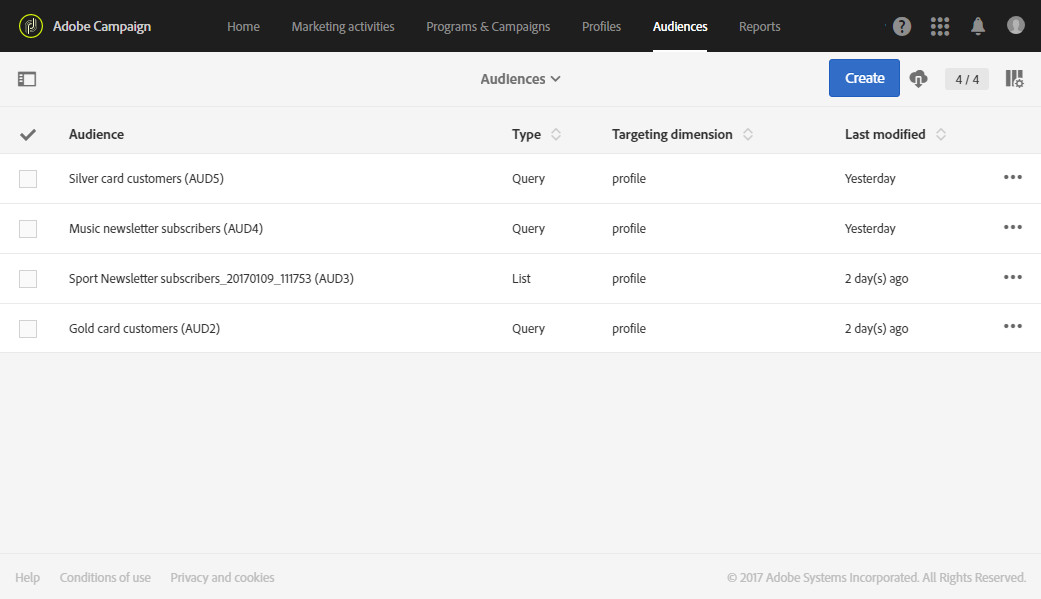Open the help question mark icon
Image resolution: width=1041 pixels, height=599 pixels.
(x=902, y=27)
